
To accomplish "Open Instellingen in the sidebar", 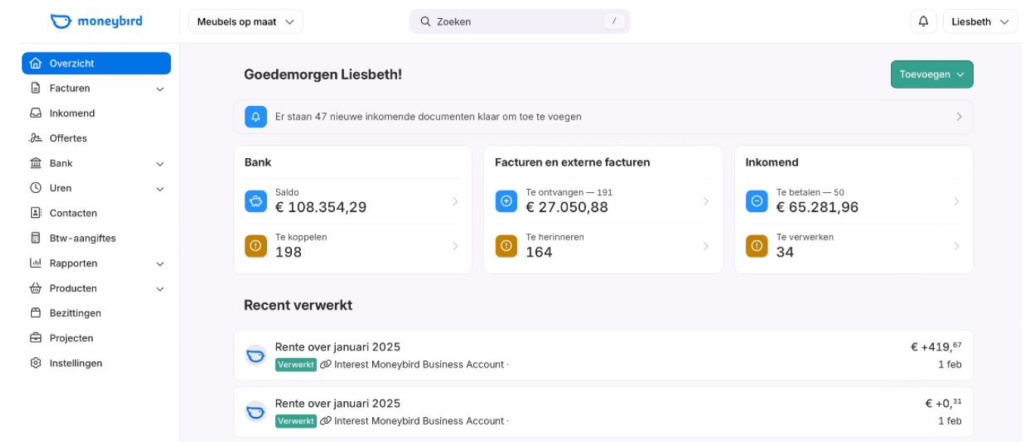I will 96,363.
